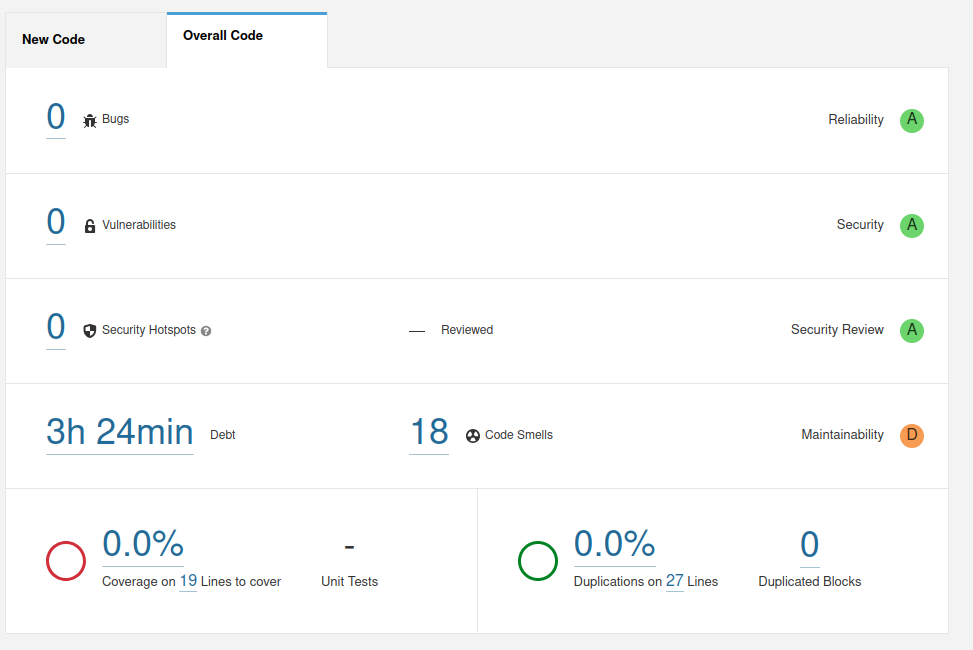
Task: Click the Security A rating badge
Action: (x=911, y=225)
